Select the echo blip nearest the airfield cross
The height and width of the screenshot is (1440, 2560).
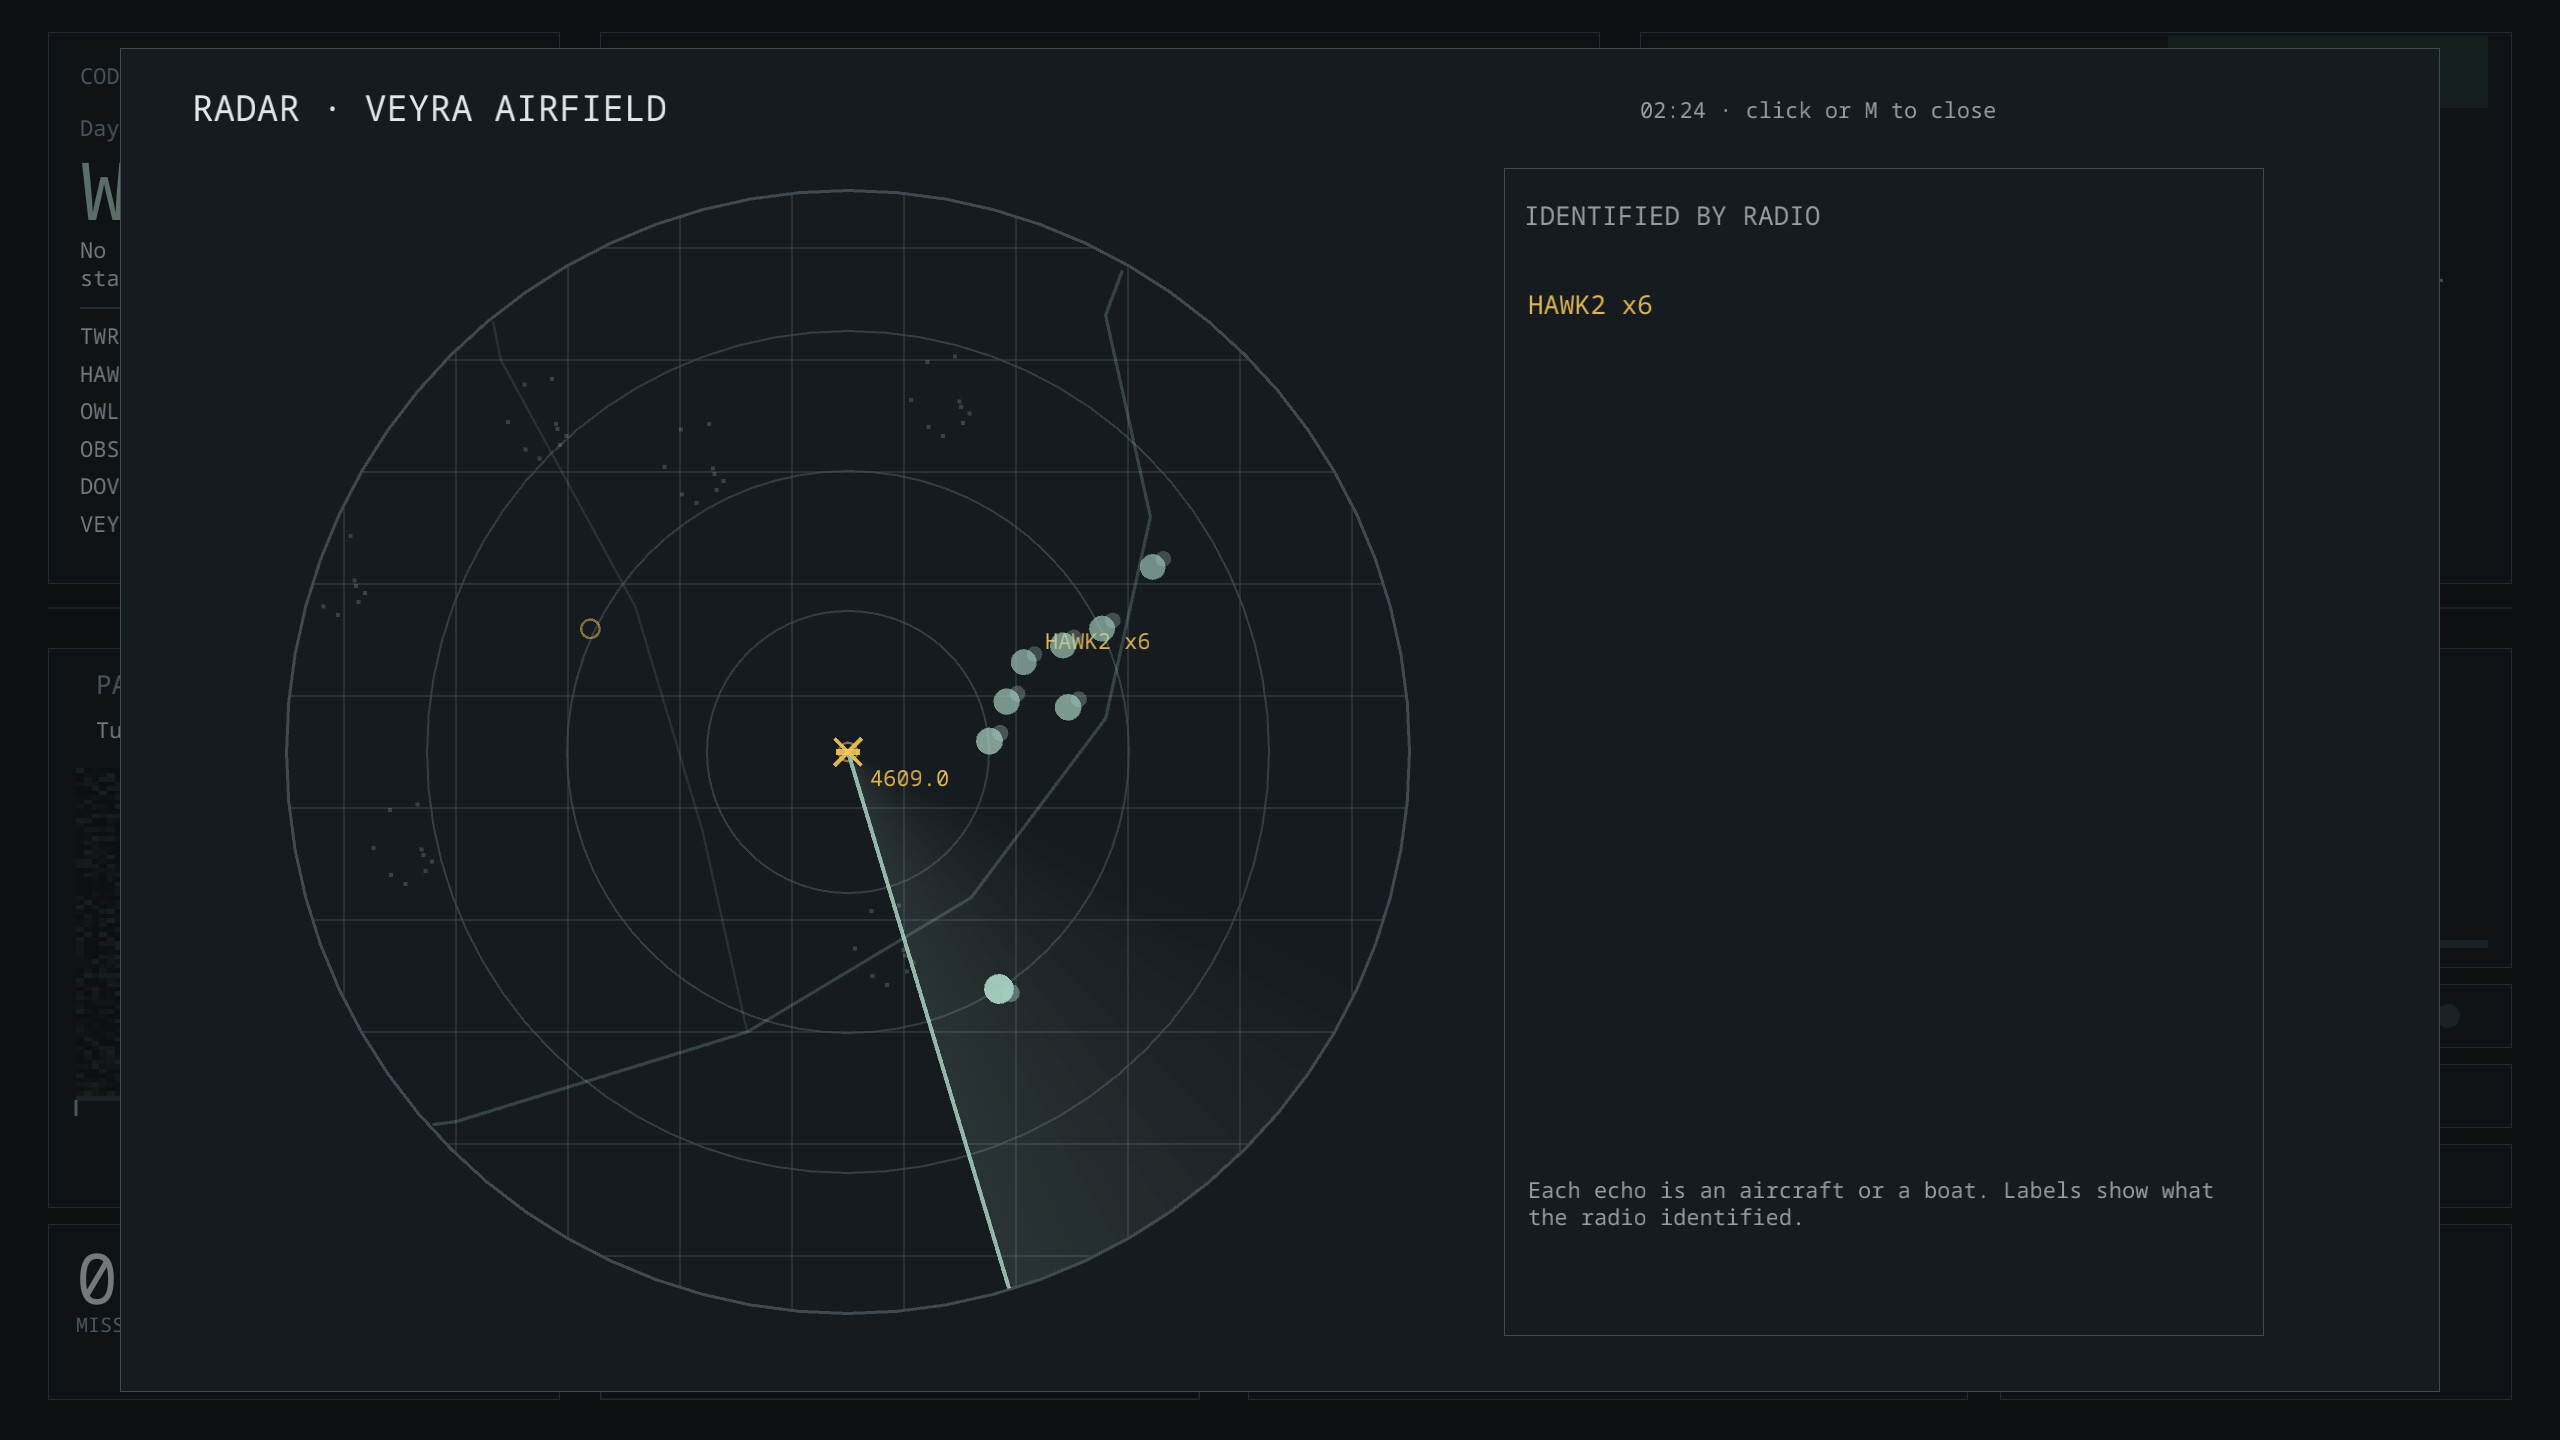pos(990,740)
